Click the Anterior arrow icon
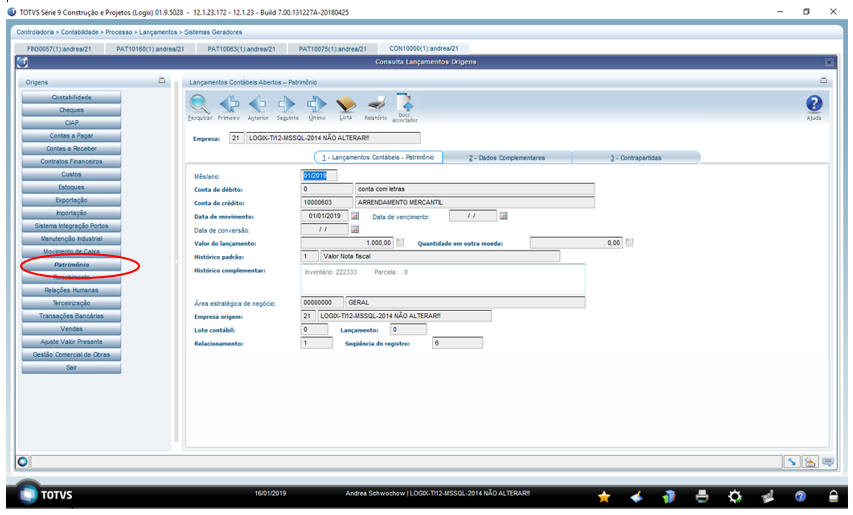This screenshot has width=853, height=515. [258, 103]
